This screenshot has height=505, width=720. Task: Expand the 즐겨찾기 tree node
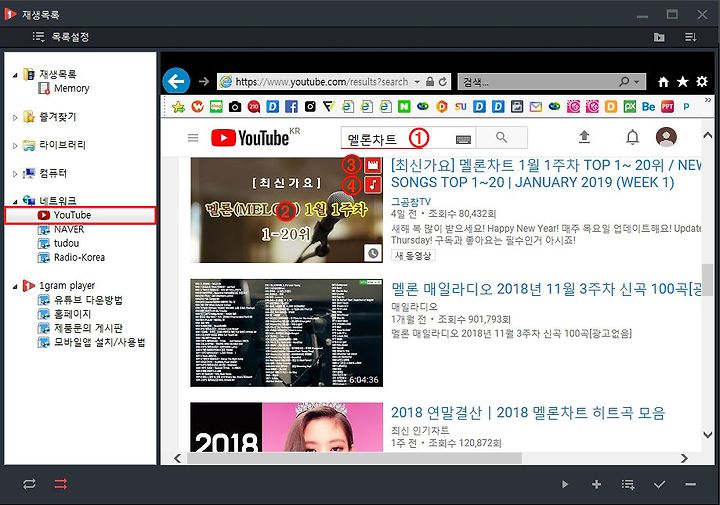pyautogui.click(x=15, y=118)
